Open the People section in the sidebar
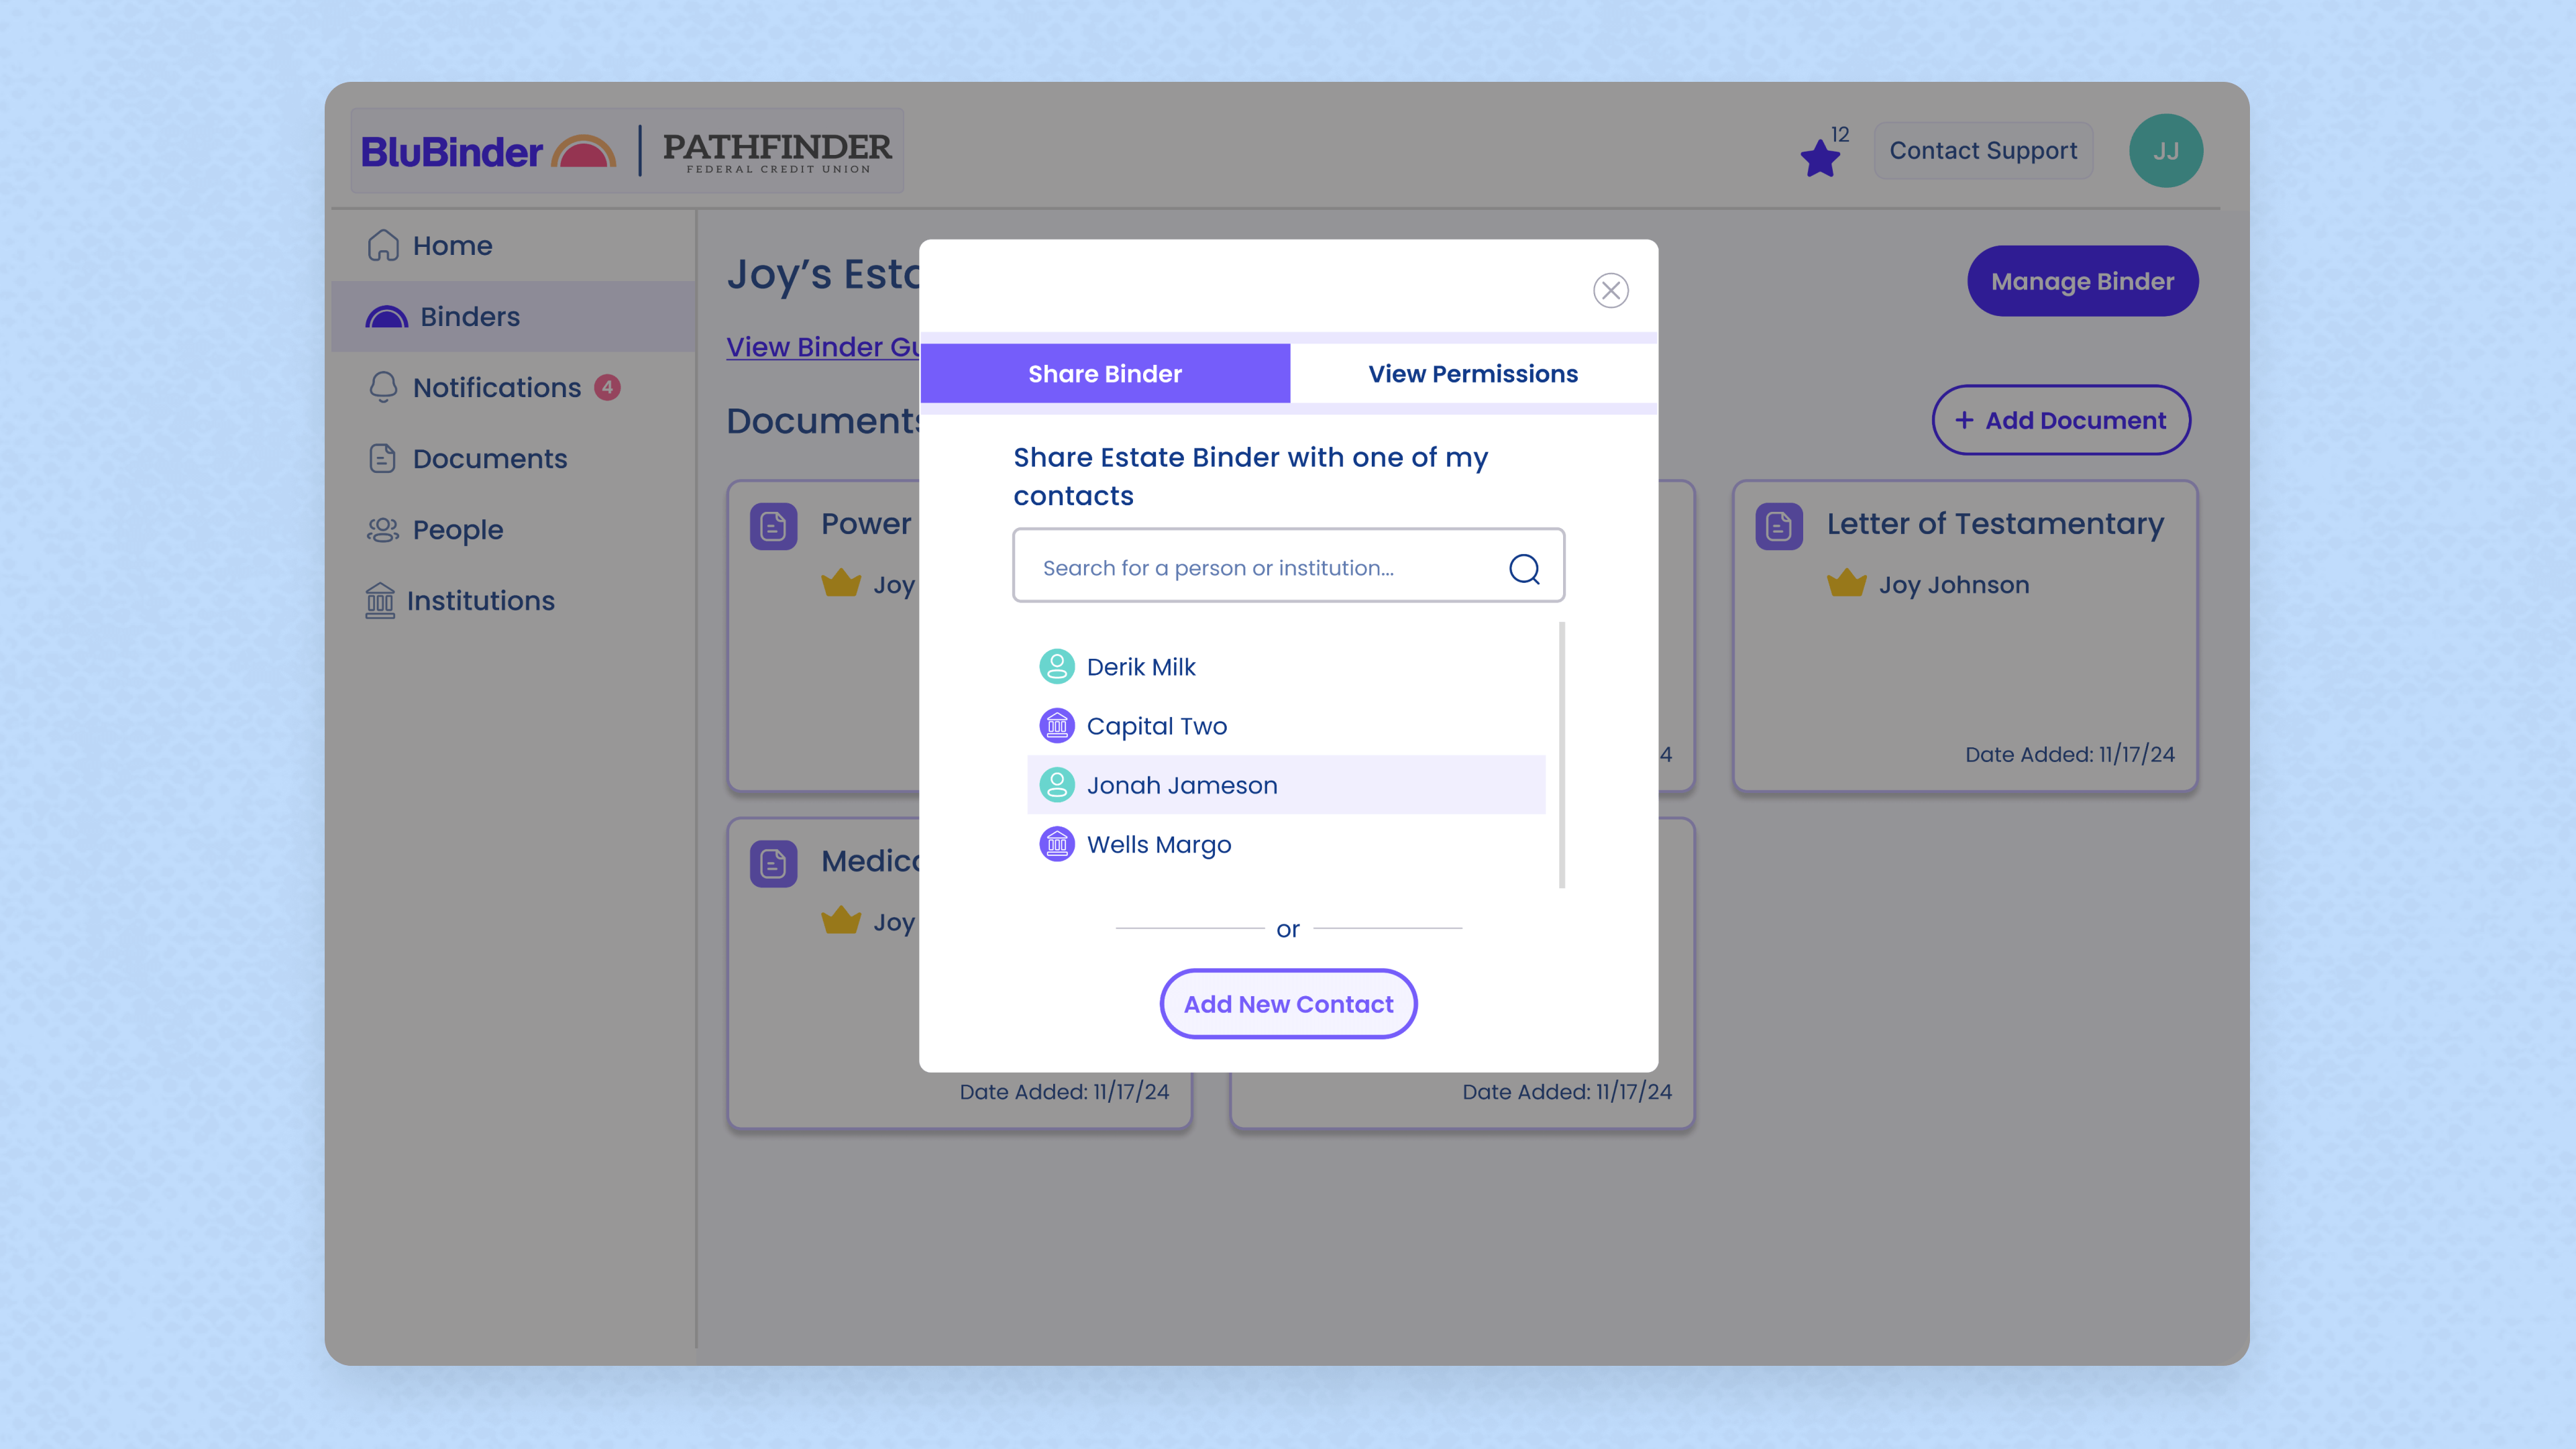This screenshot has width=2576, height=1449. click(x=457, y=529)
